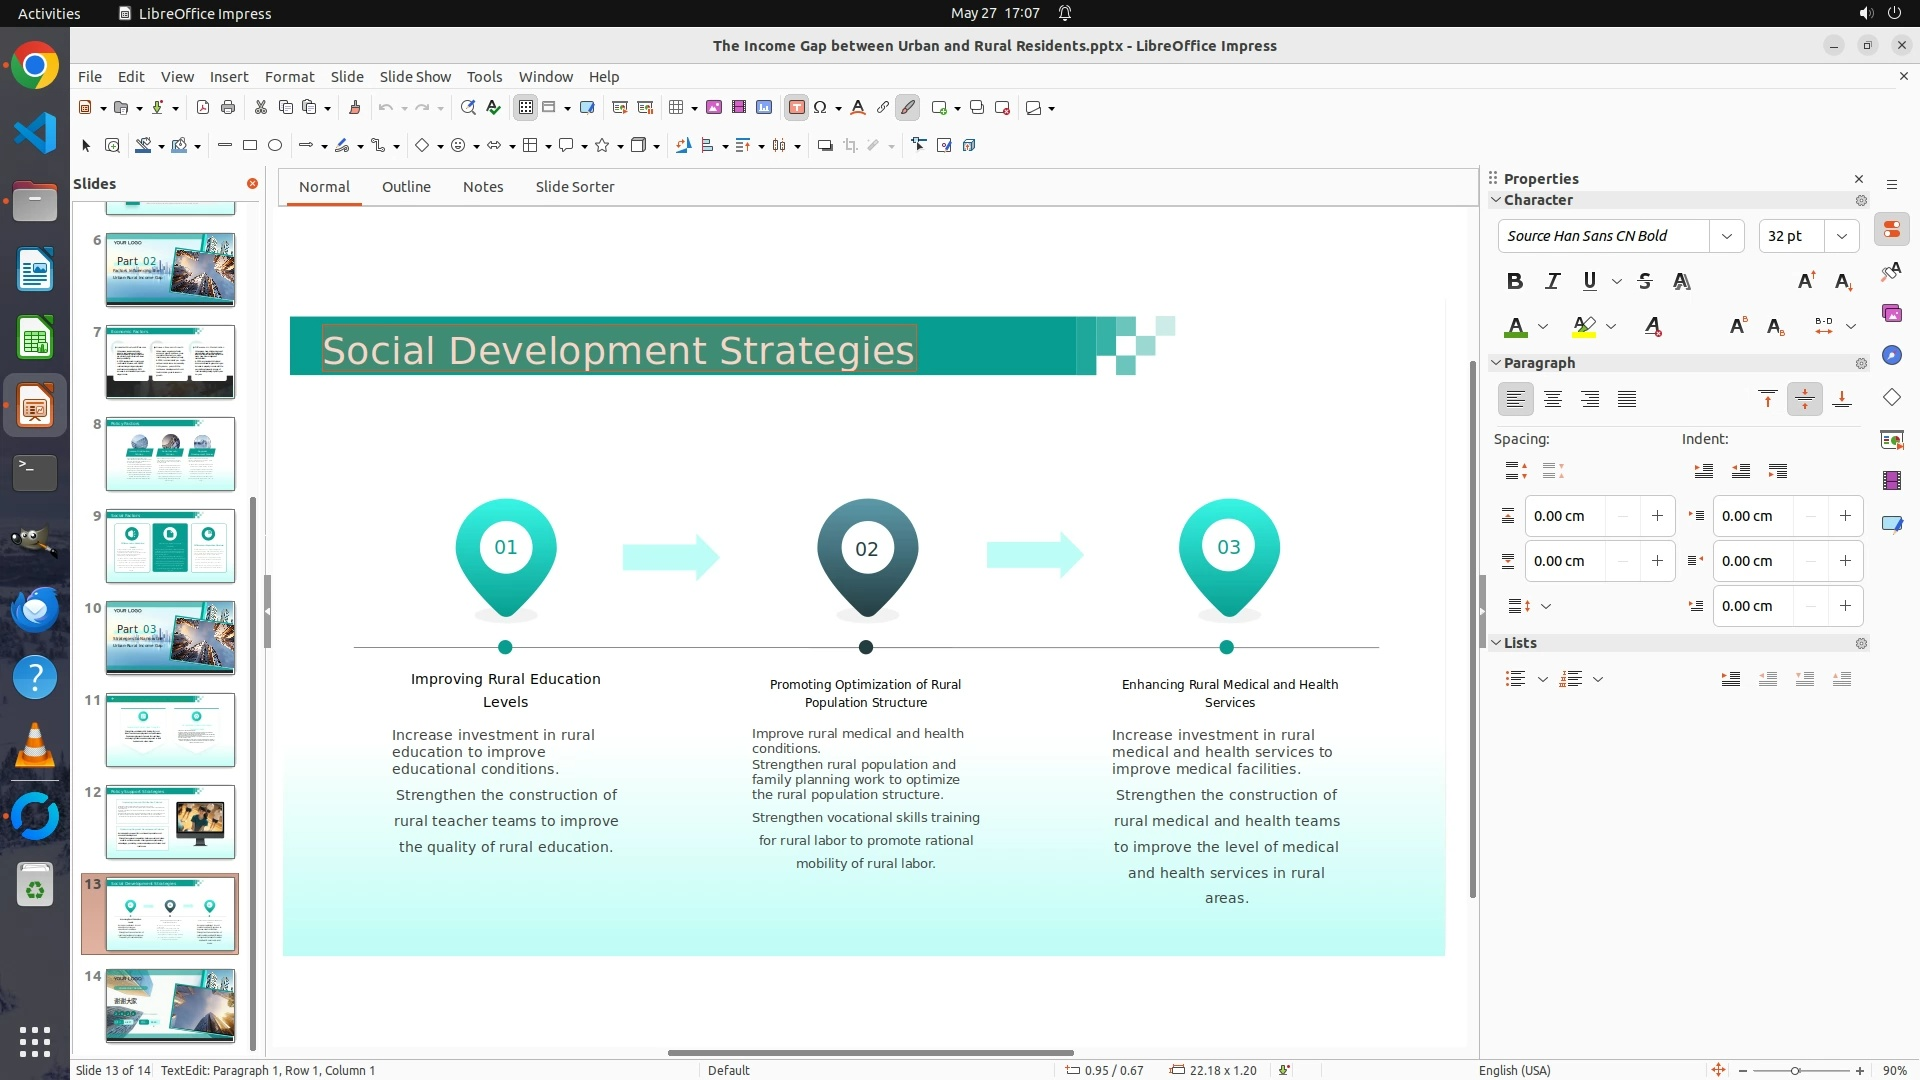Switch to the Slide Sorter tab

pyautogui.click(x=574, y=187)
